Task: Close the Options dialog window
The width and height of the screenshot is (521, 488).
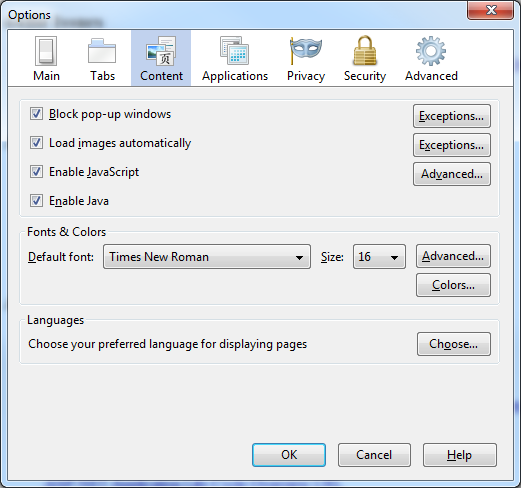Action: [x=490, y=10]
